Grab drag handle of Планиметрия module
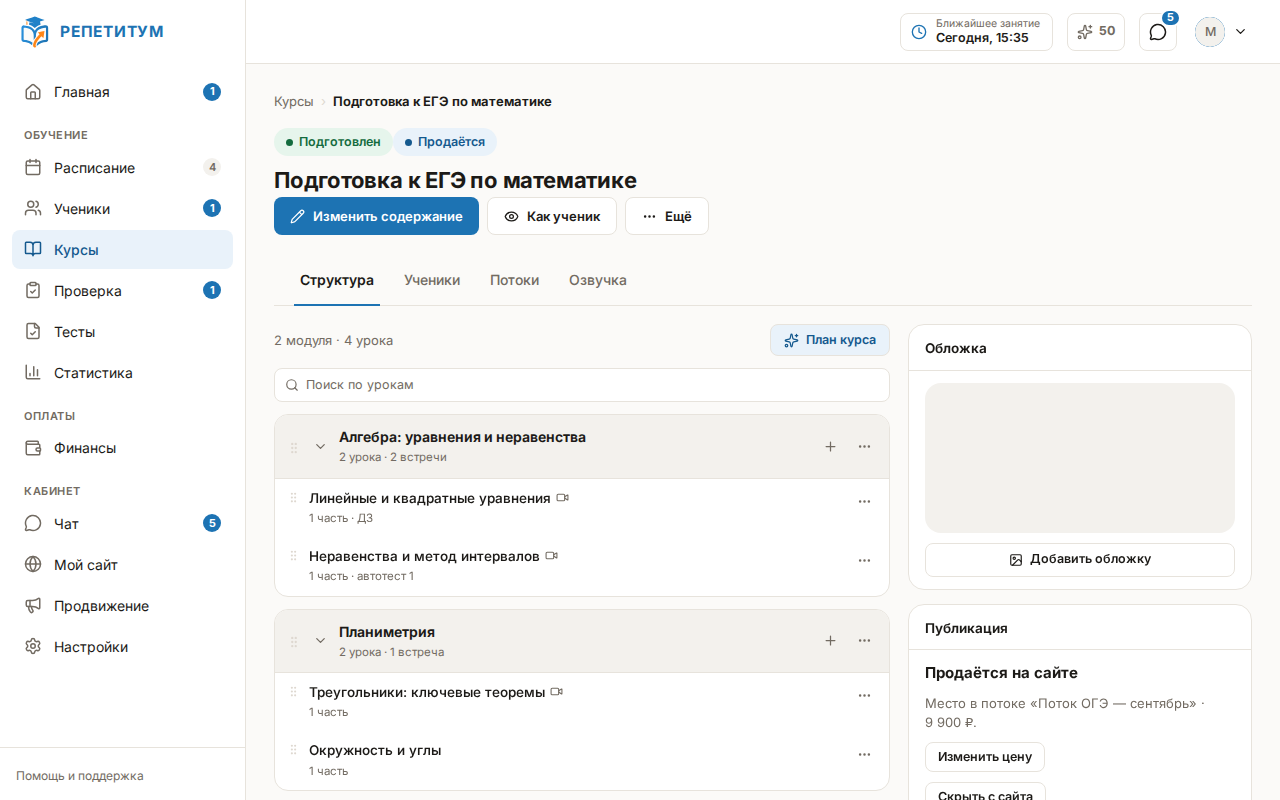Image resolution: width=1280 pixels, height=800 pixels. [294, 641]
